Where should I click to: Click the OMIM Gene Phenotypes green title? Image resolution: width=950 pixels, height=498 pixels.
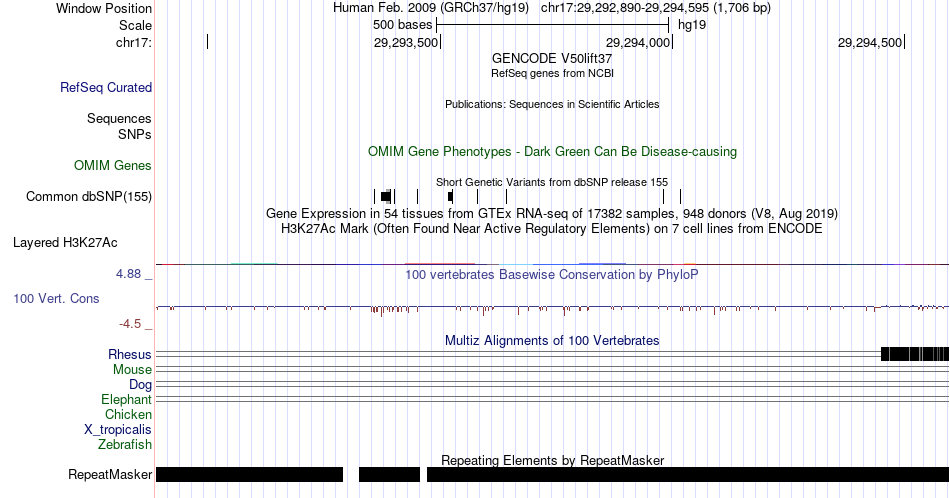[x=552, y=151]
